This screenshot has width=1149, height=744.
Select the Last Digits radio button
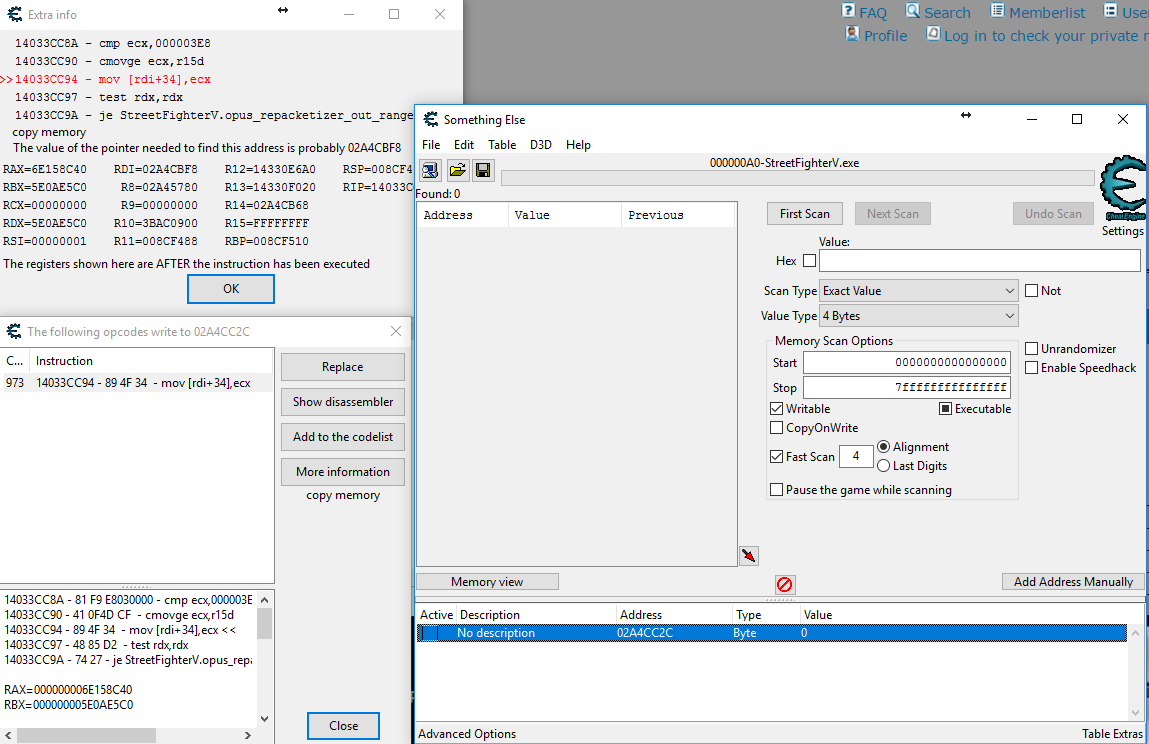pos(883,466)
